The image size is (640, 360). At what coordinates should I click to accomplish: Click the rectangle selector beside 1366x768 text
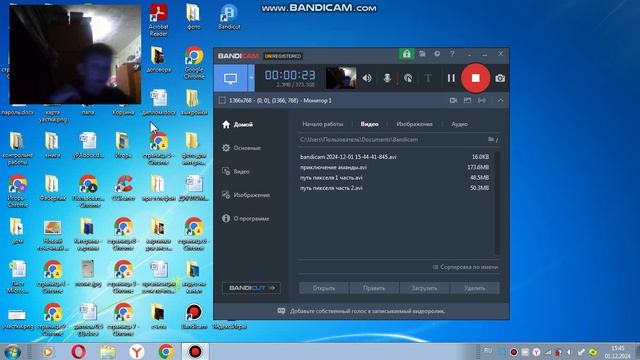pyautogui.click(x=222, y=100)
